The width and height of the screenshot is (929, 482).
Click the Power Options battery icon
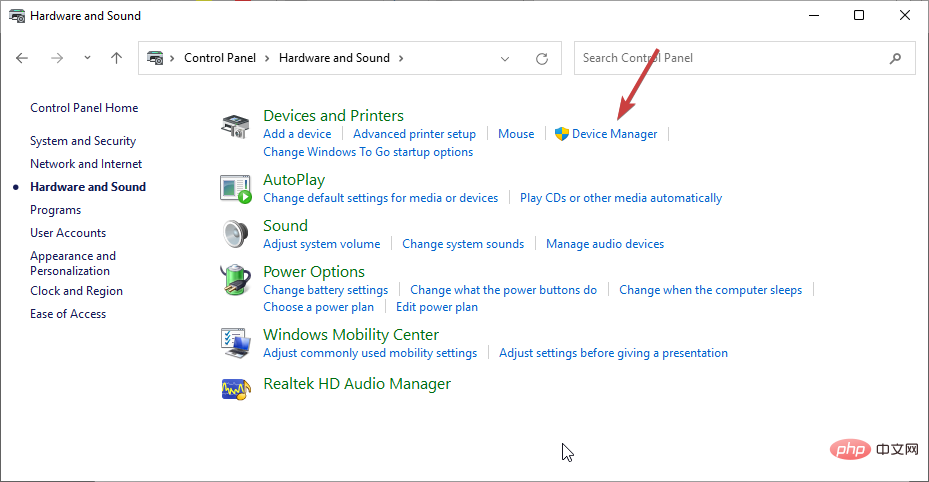tap(235, 279)
